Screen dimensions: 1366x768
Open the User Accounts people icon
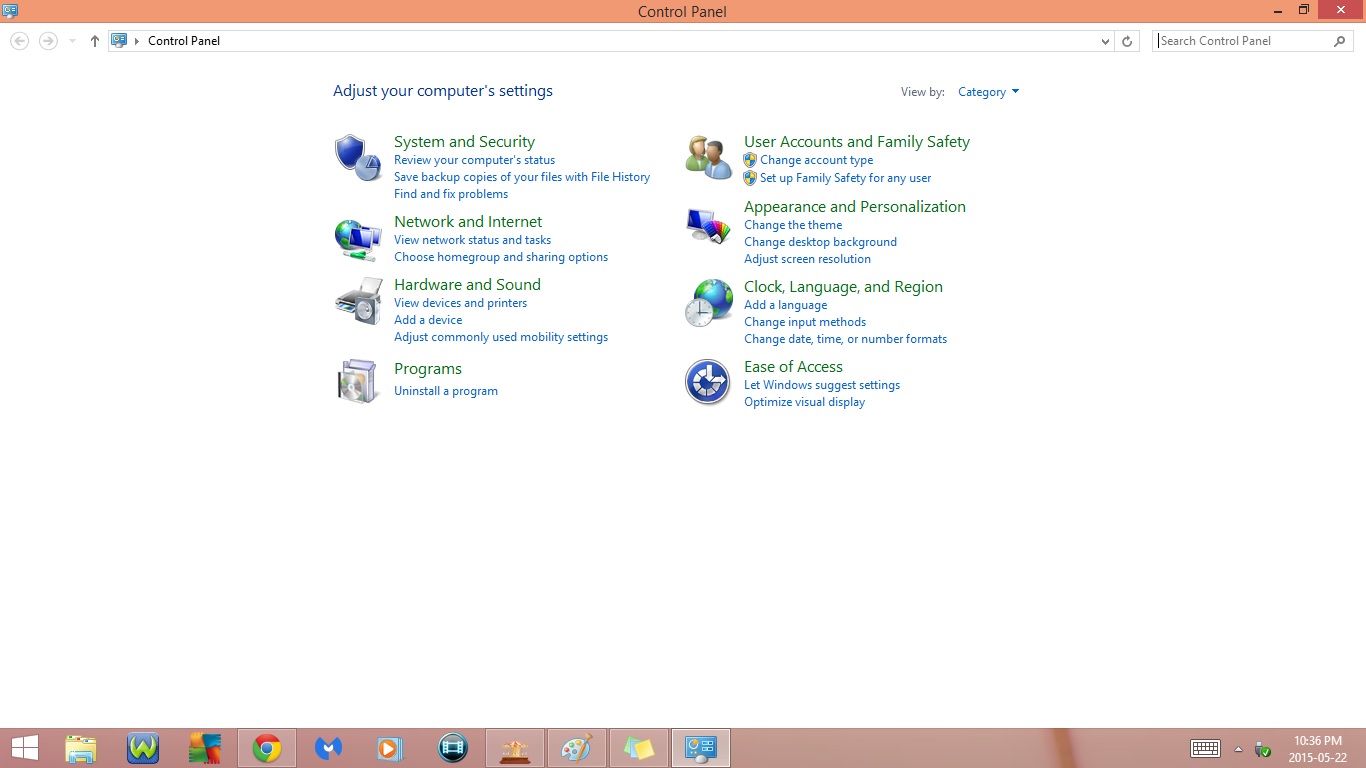708,158
